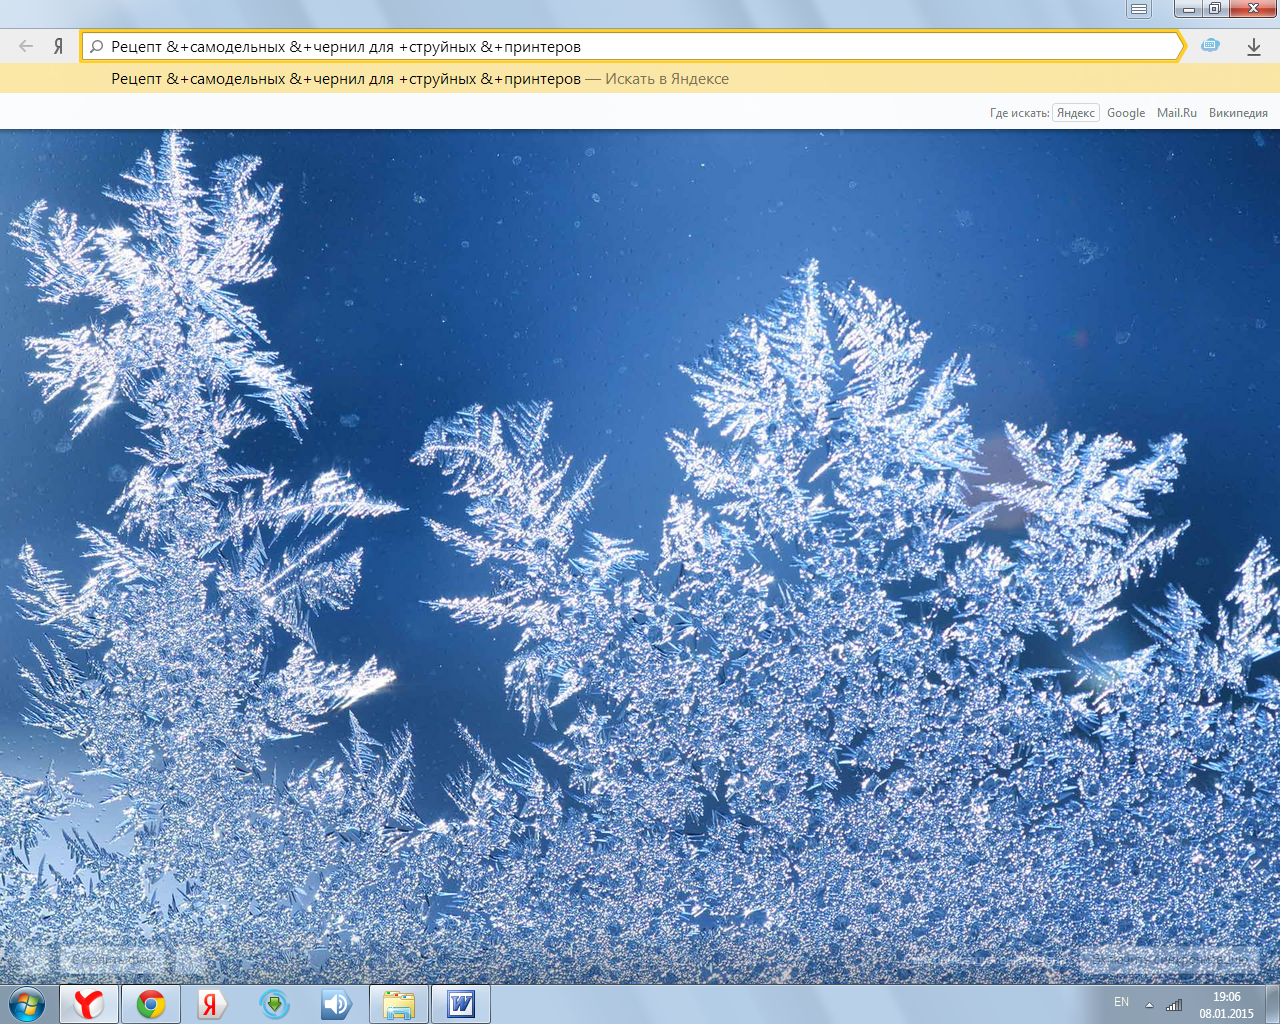
Task: Open the green download-arrow taskbar app
Action: tap(274, 1004)
